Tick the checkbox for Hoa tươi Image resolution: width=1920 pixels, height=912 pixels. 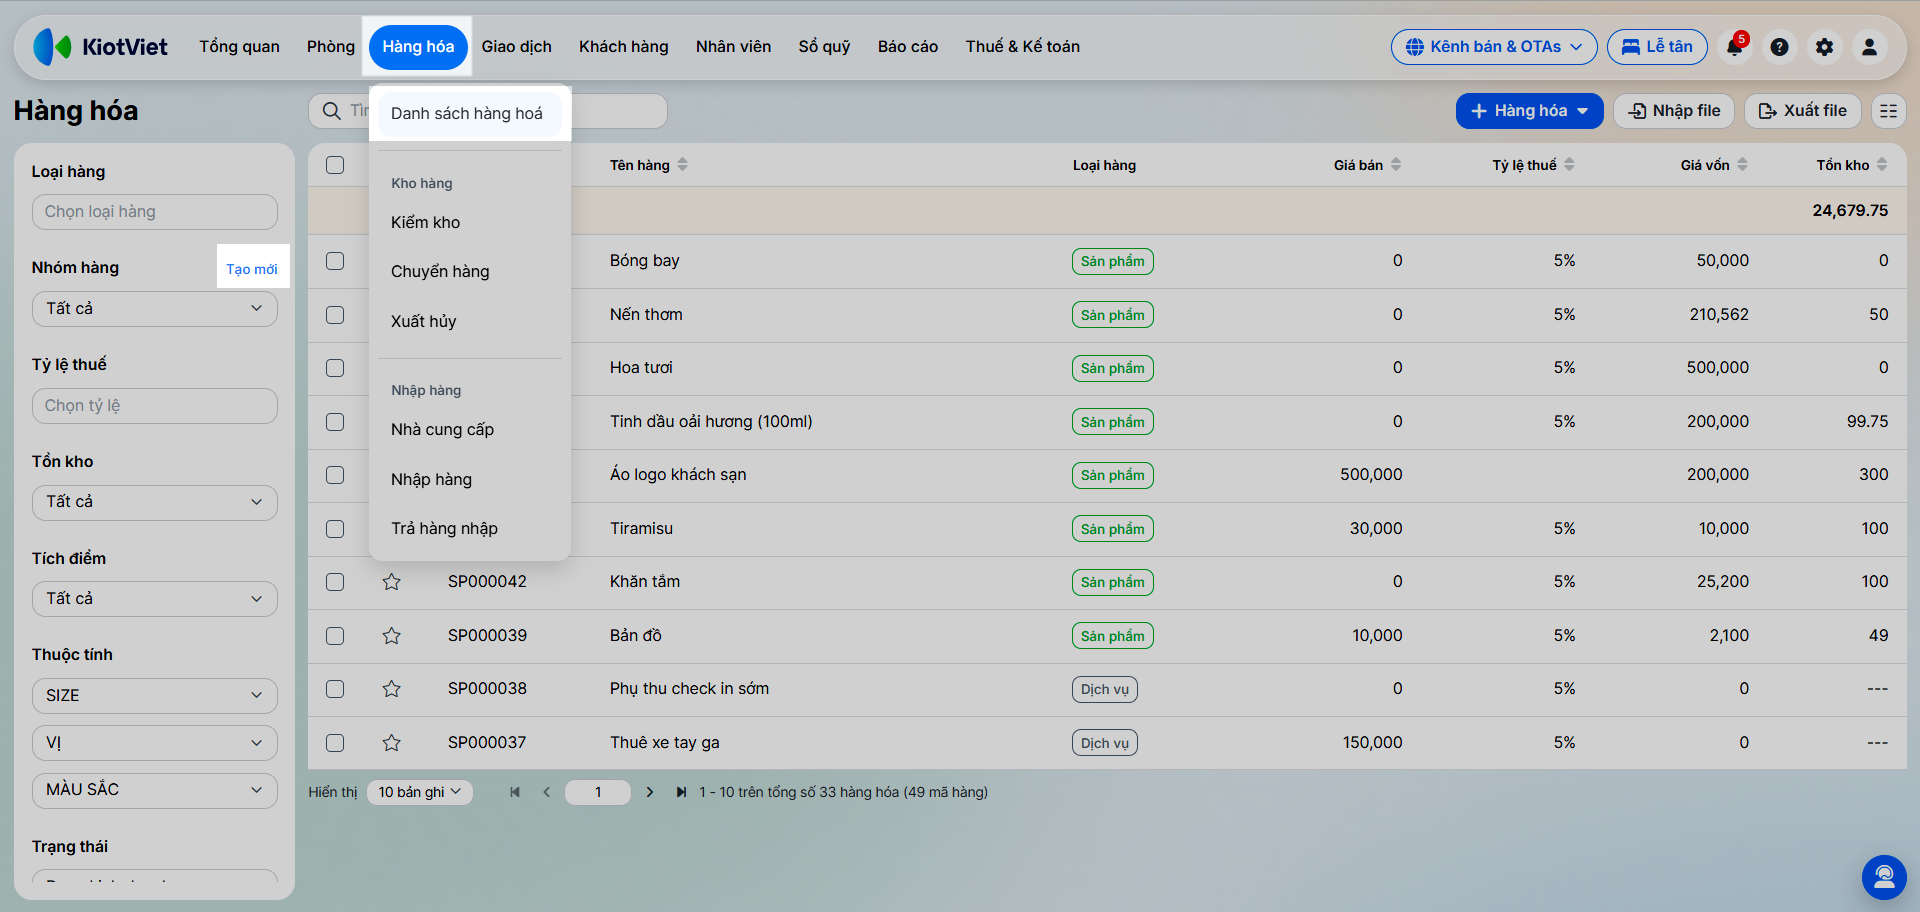[x=335, y=368]
